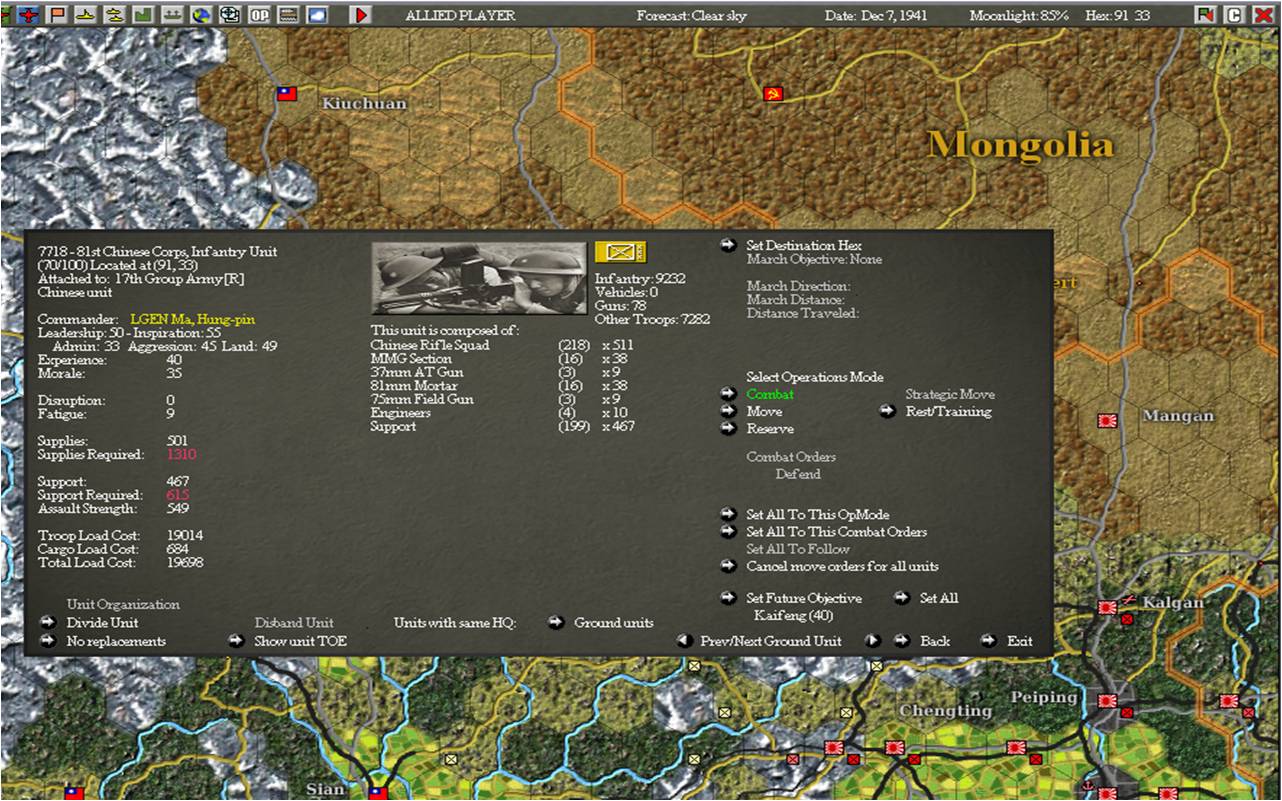Click the red play arrow toolbar icon

[x=361, y=15]
